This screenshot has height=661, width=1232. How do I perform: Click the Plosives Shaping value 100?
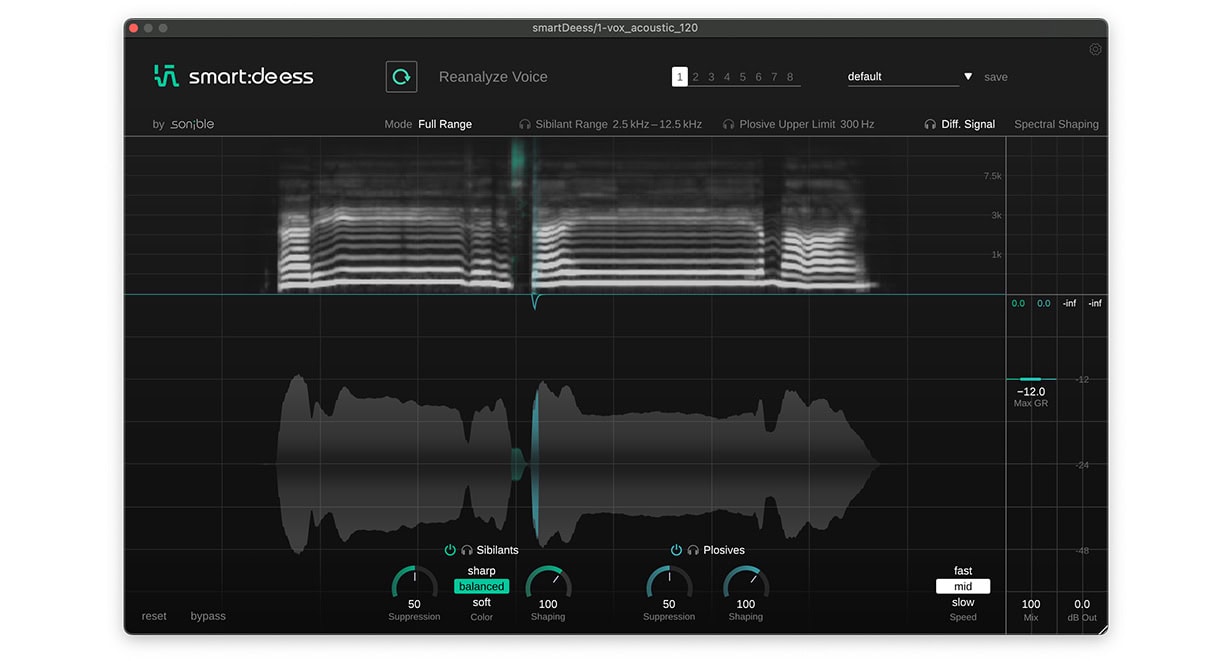pyautogui.click(x=746, y=604)
